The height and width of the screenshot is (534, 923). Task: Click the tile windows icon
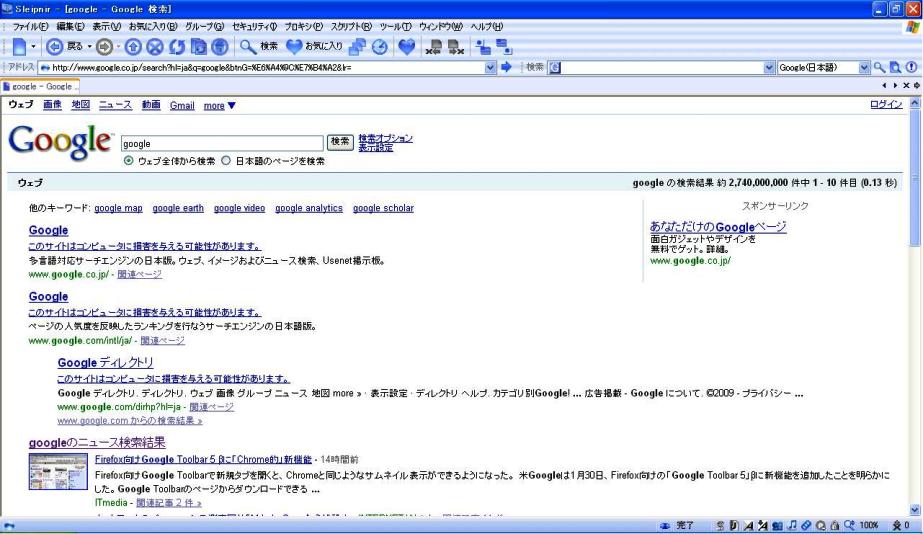pyautogui.click(x=483, y=47)
